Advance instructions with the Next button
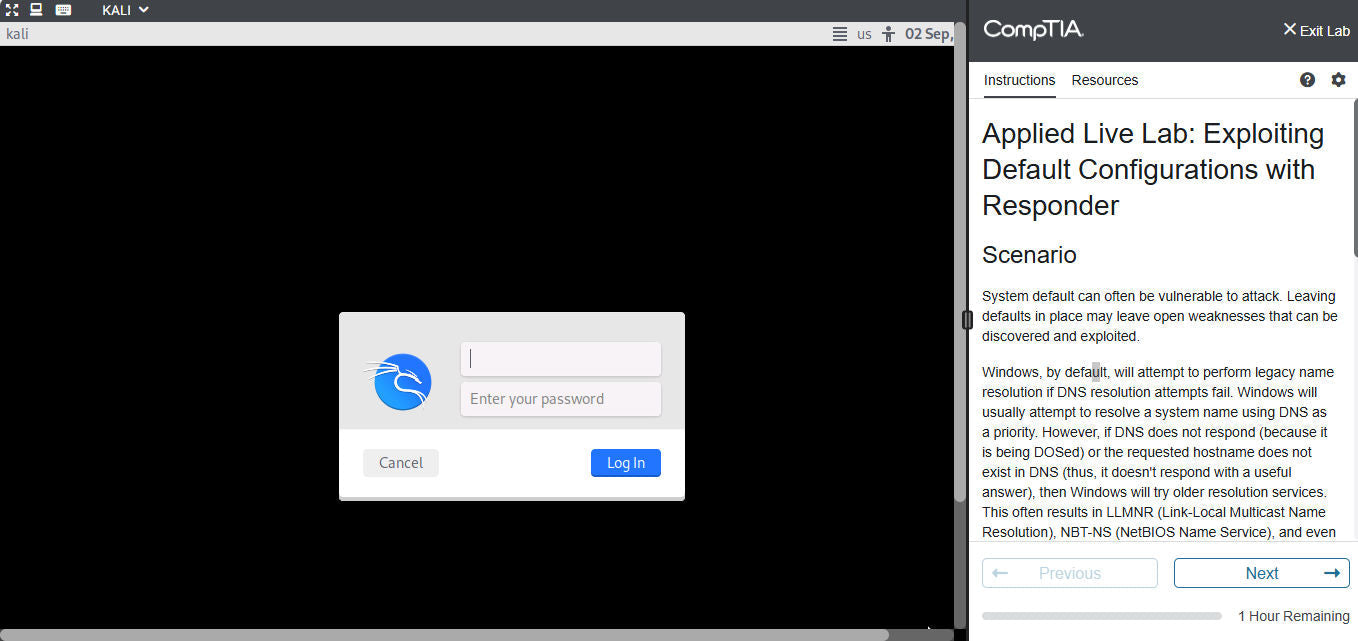 point(1261,572)
